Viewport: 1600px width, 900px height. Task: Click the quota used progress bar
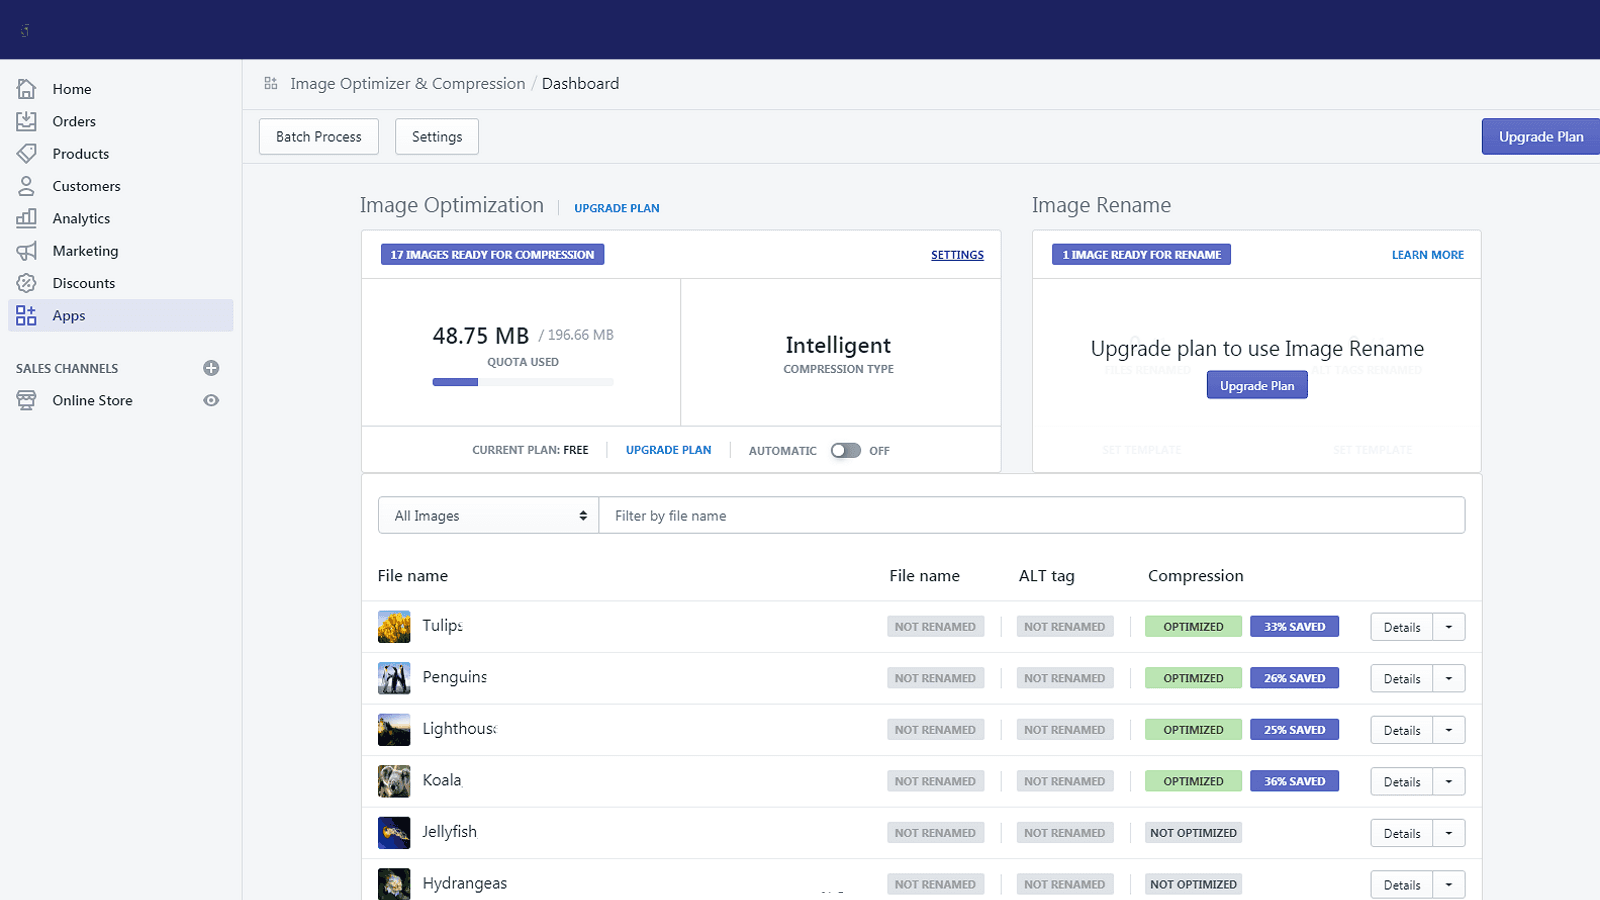pos(522,381)
